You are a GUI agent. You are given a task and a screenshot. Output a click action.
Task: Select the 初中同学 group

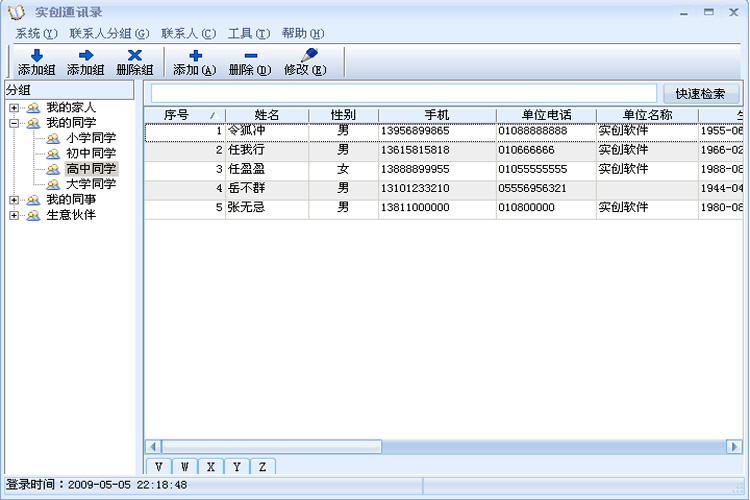pyautogui.click(x=91, y=154)
